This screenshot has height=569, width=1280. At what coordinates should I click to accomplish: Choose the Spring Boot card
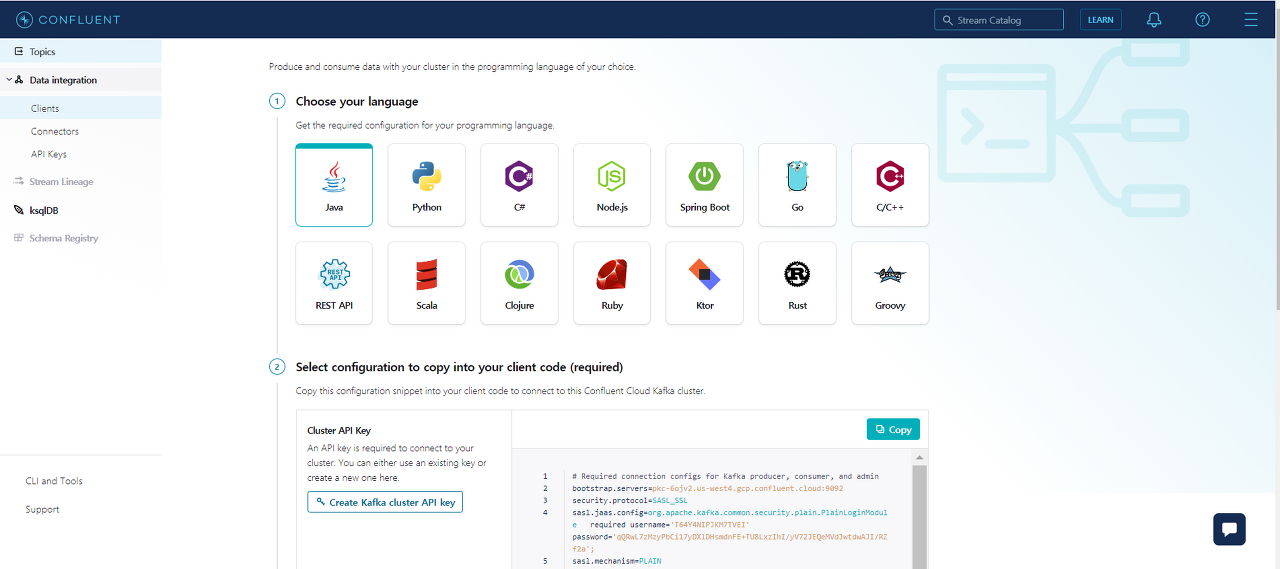point(705,185)
